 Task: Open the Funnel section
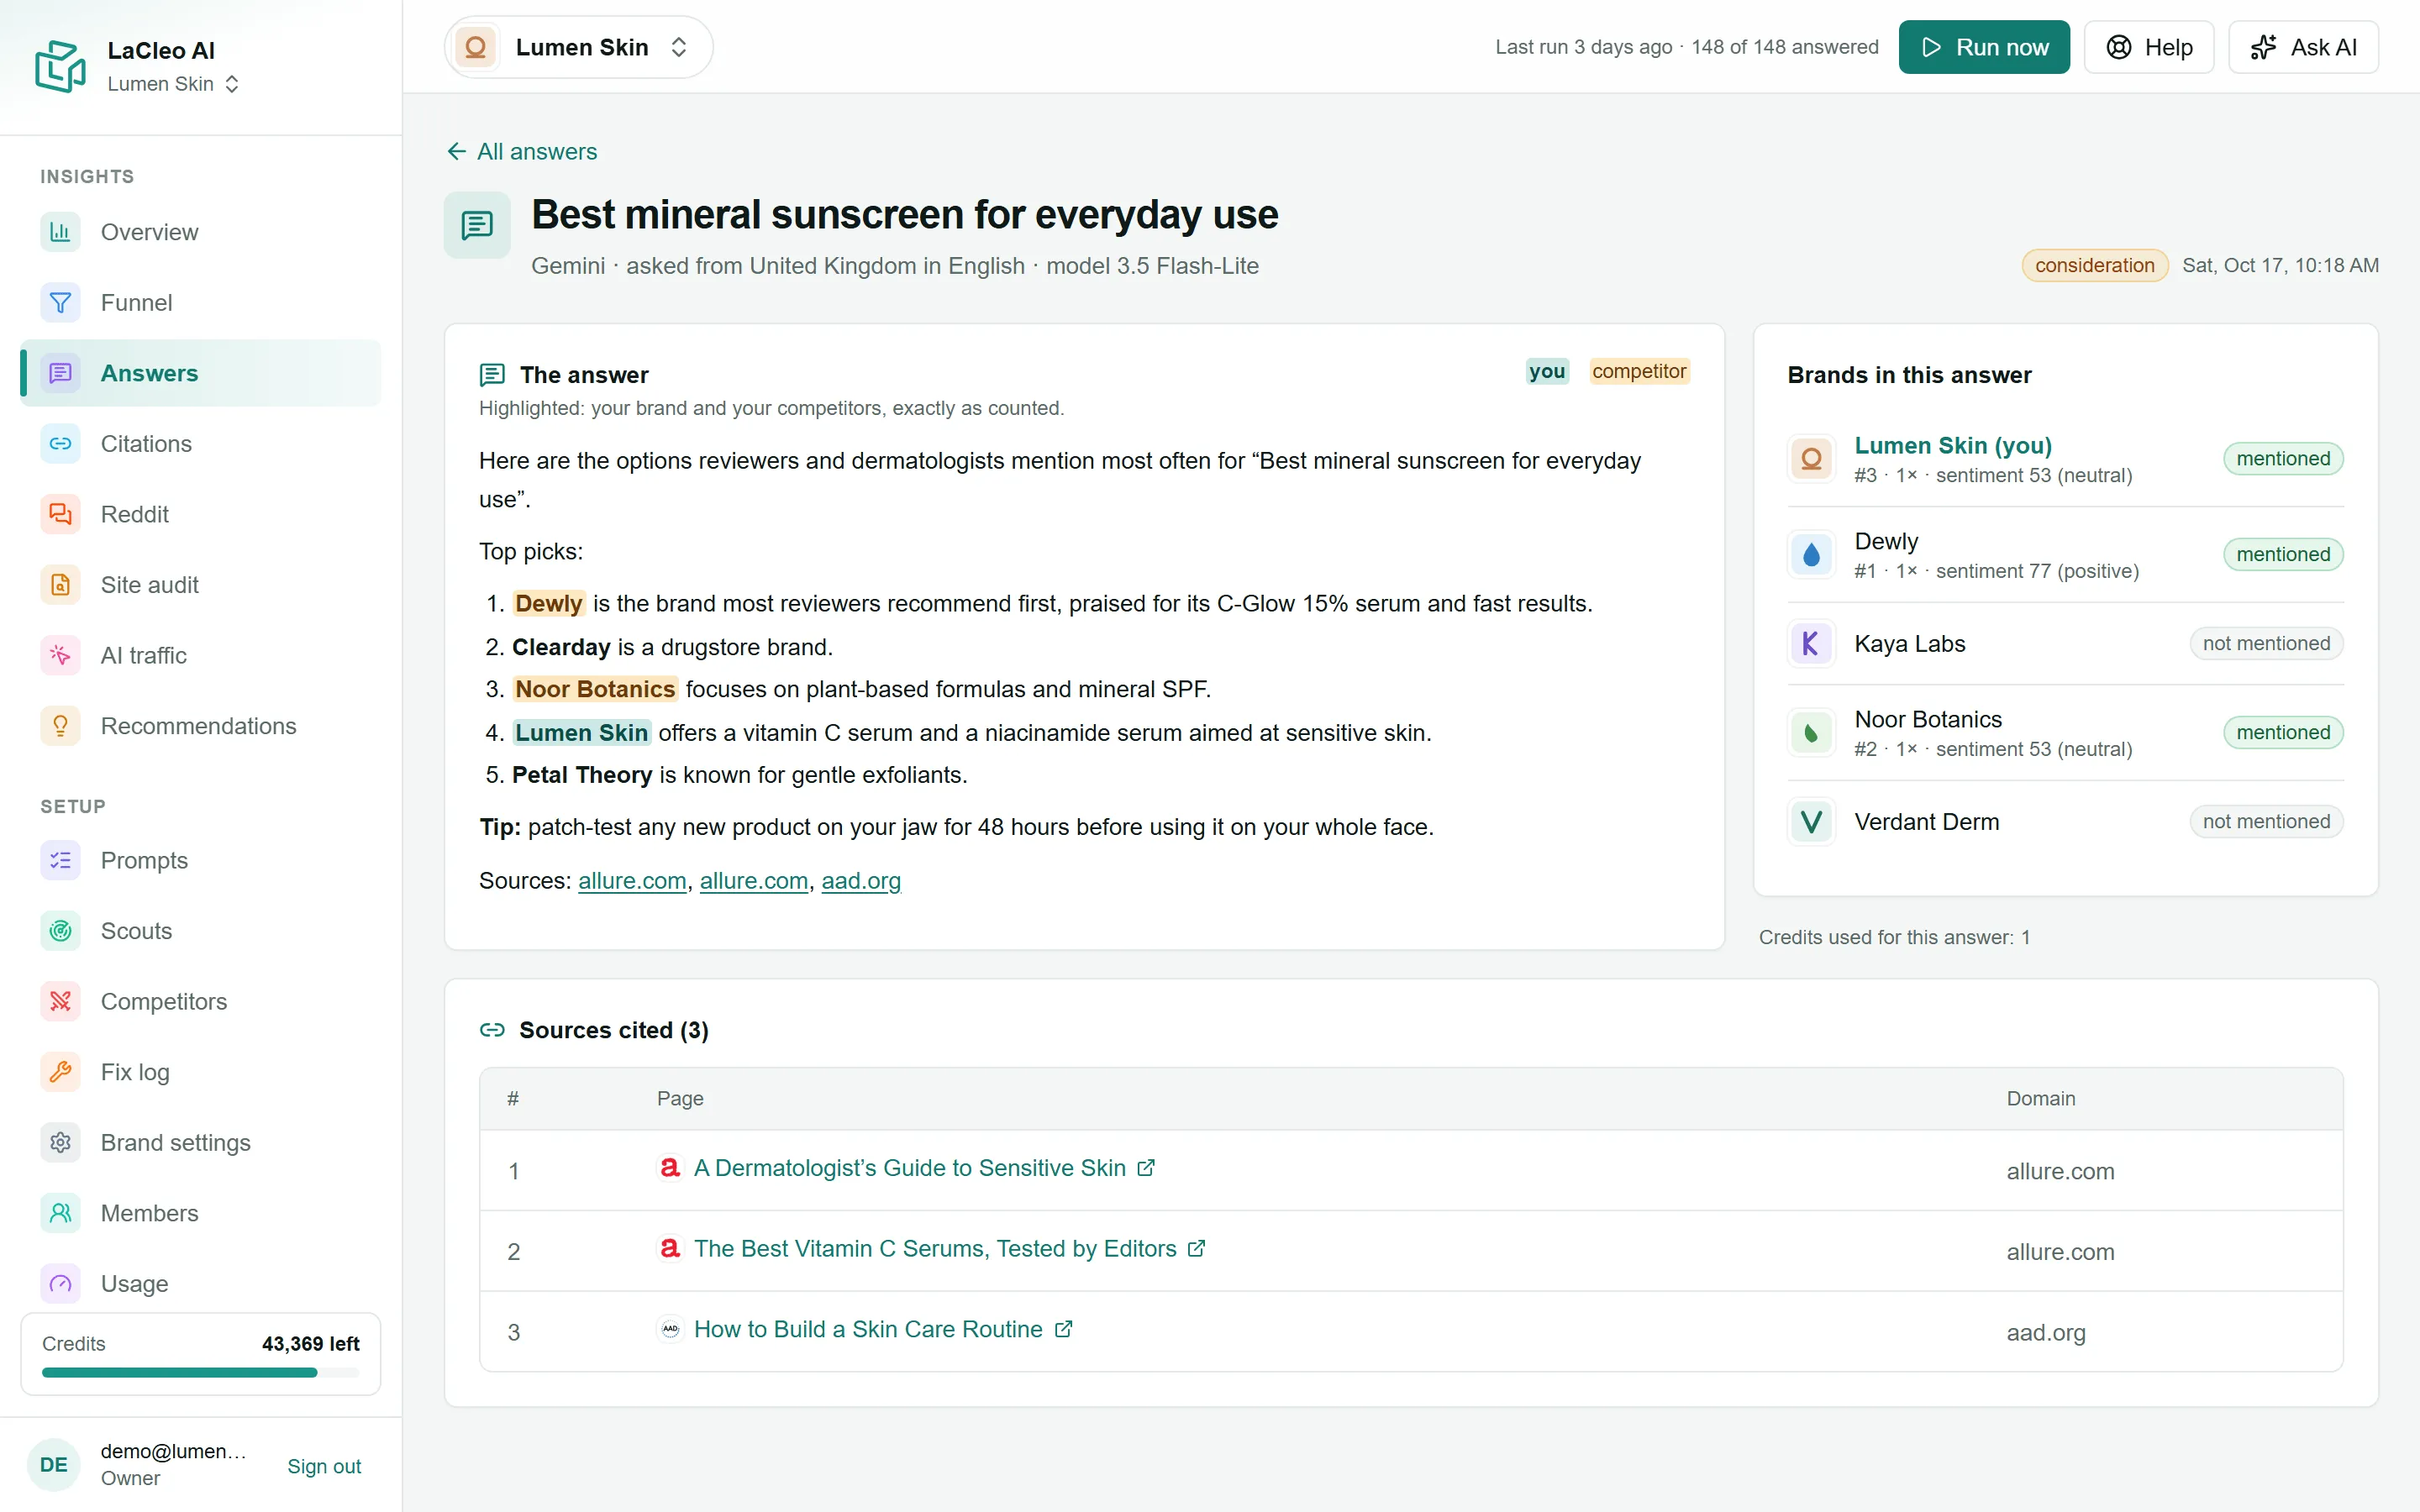pos(200,302)
